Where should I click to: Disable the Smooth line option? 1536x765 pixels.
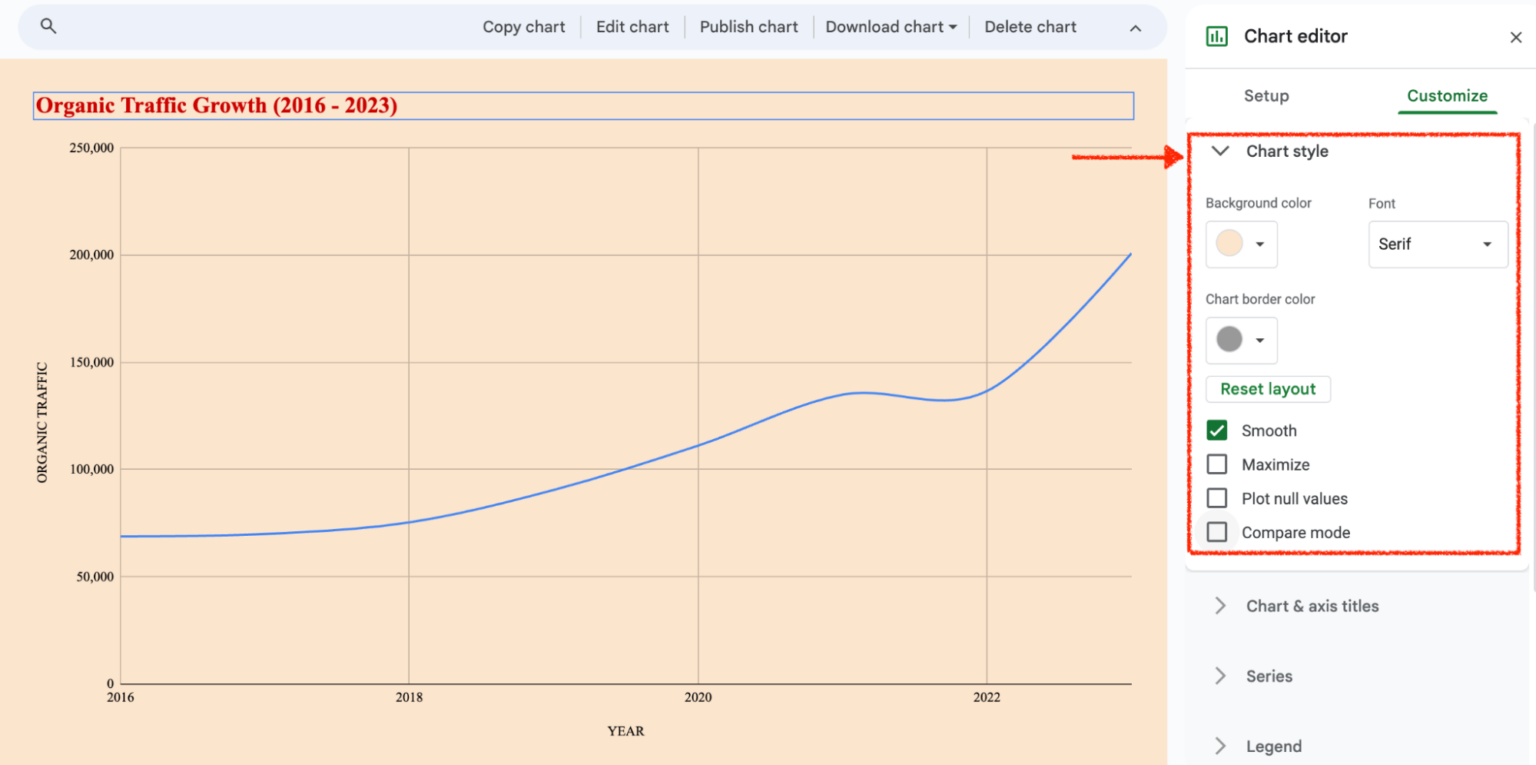coord(1217,430)
